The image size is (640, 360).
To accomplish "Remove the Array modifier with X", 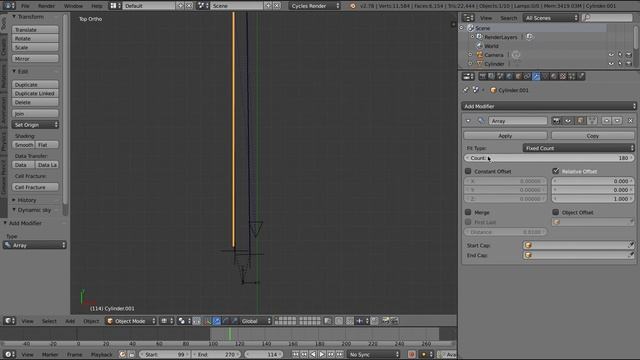I will tap(631, 121).
